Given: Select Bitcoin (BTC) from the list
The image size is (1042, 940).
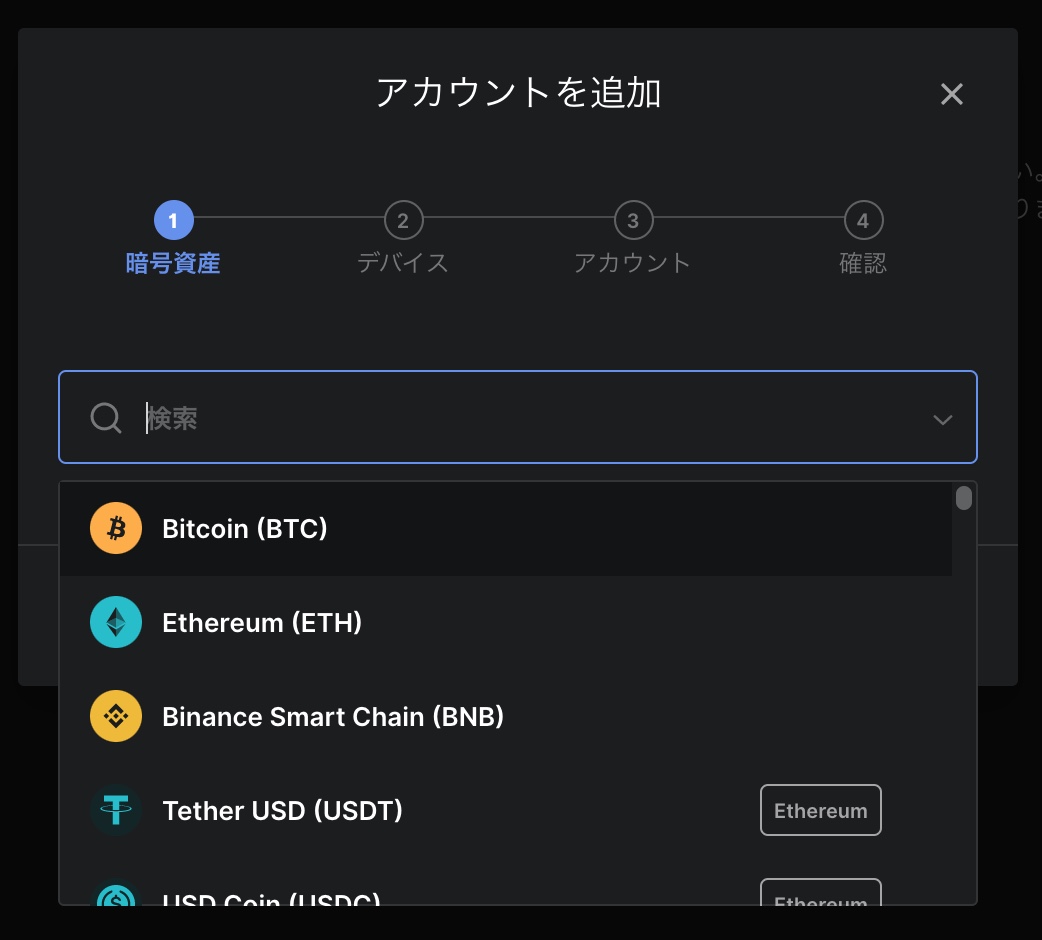Looking at the screenshot, I should pyautogui.click(x=245, y=528).
